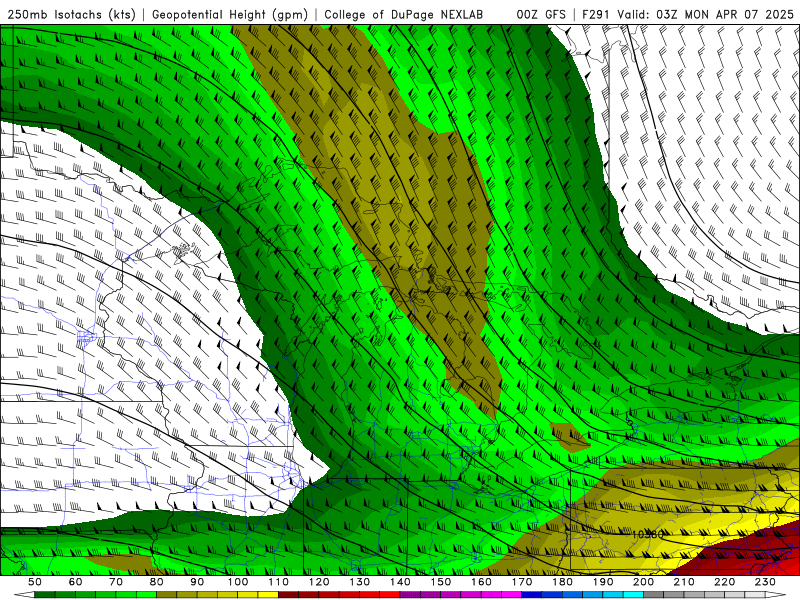The image size is (800, 600).
Task: Click the '180' value on the color scale
Action: point(562,582)
